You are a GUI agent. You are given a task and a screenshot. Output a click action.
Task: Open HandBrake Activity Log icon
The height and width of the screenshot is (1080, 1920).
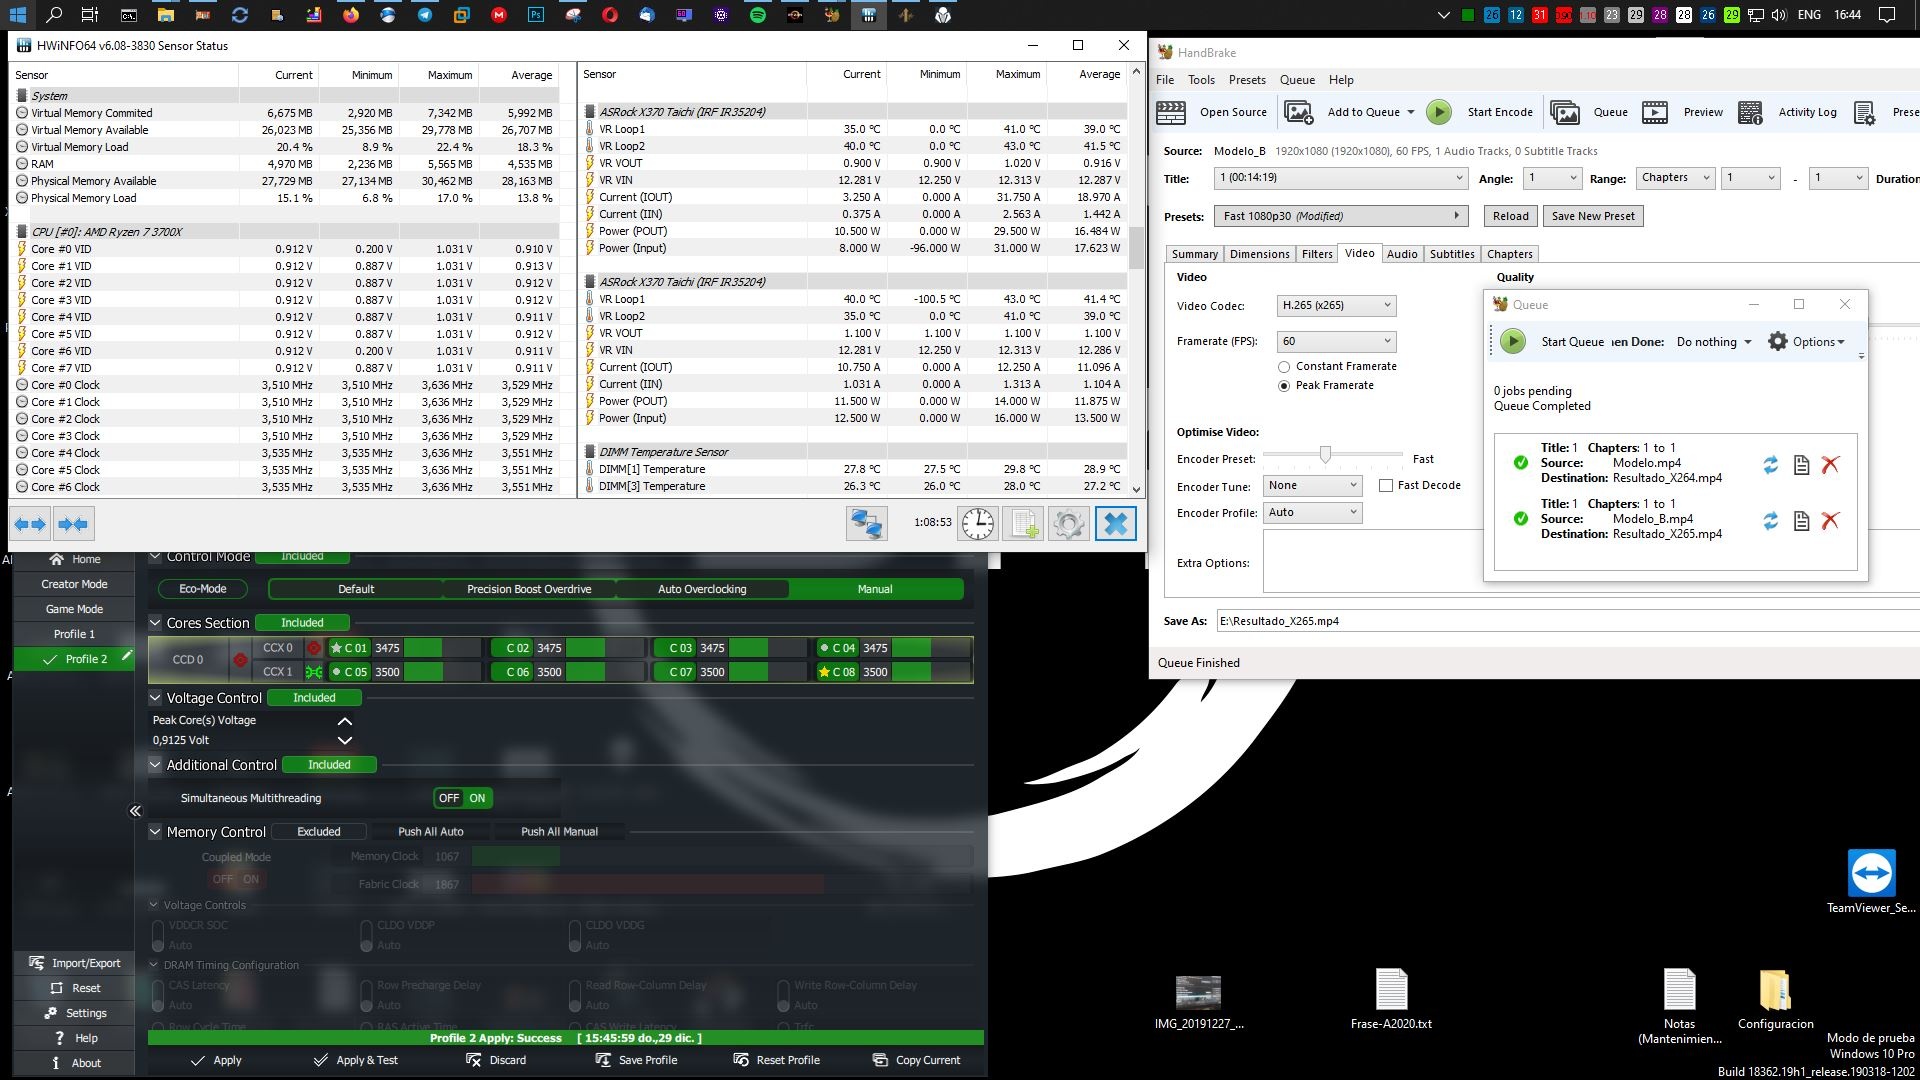[1750, 112]
